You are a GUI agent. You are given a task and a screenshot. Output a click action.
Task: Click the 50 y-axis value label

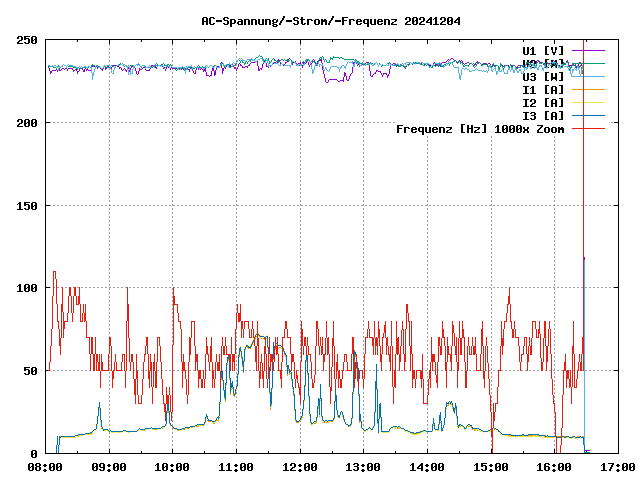point(30,371)
